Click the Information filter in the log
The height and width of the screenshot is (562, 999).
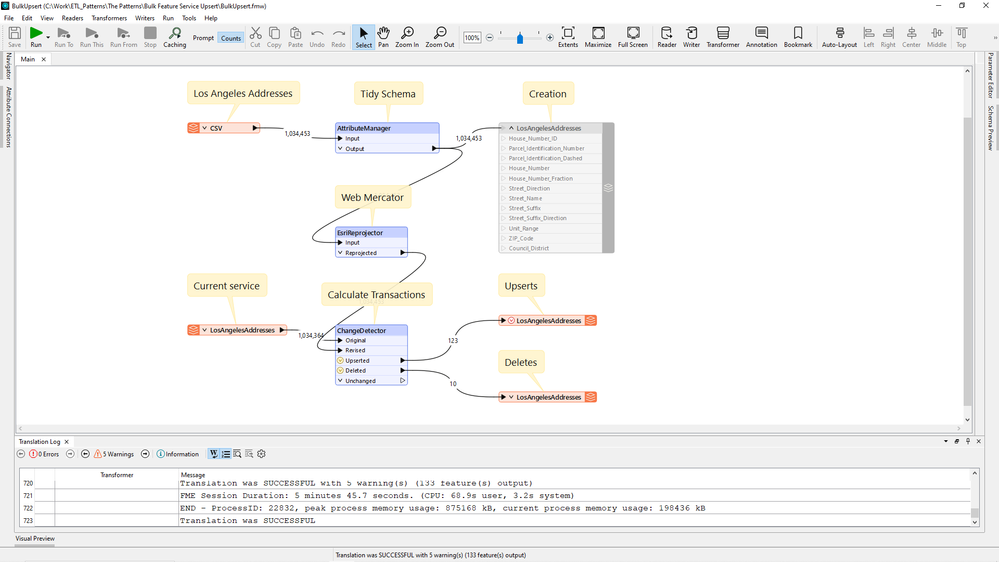tap(178, 454)
